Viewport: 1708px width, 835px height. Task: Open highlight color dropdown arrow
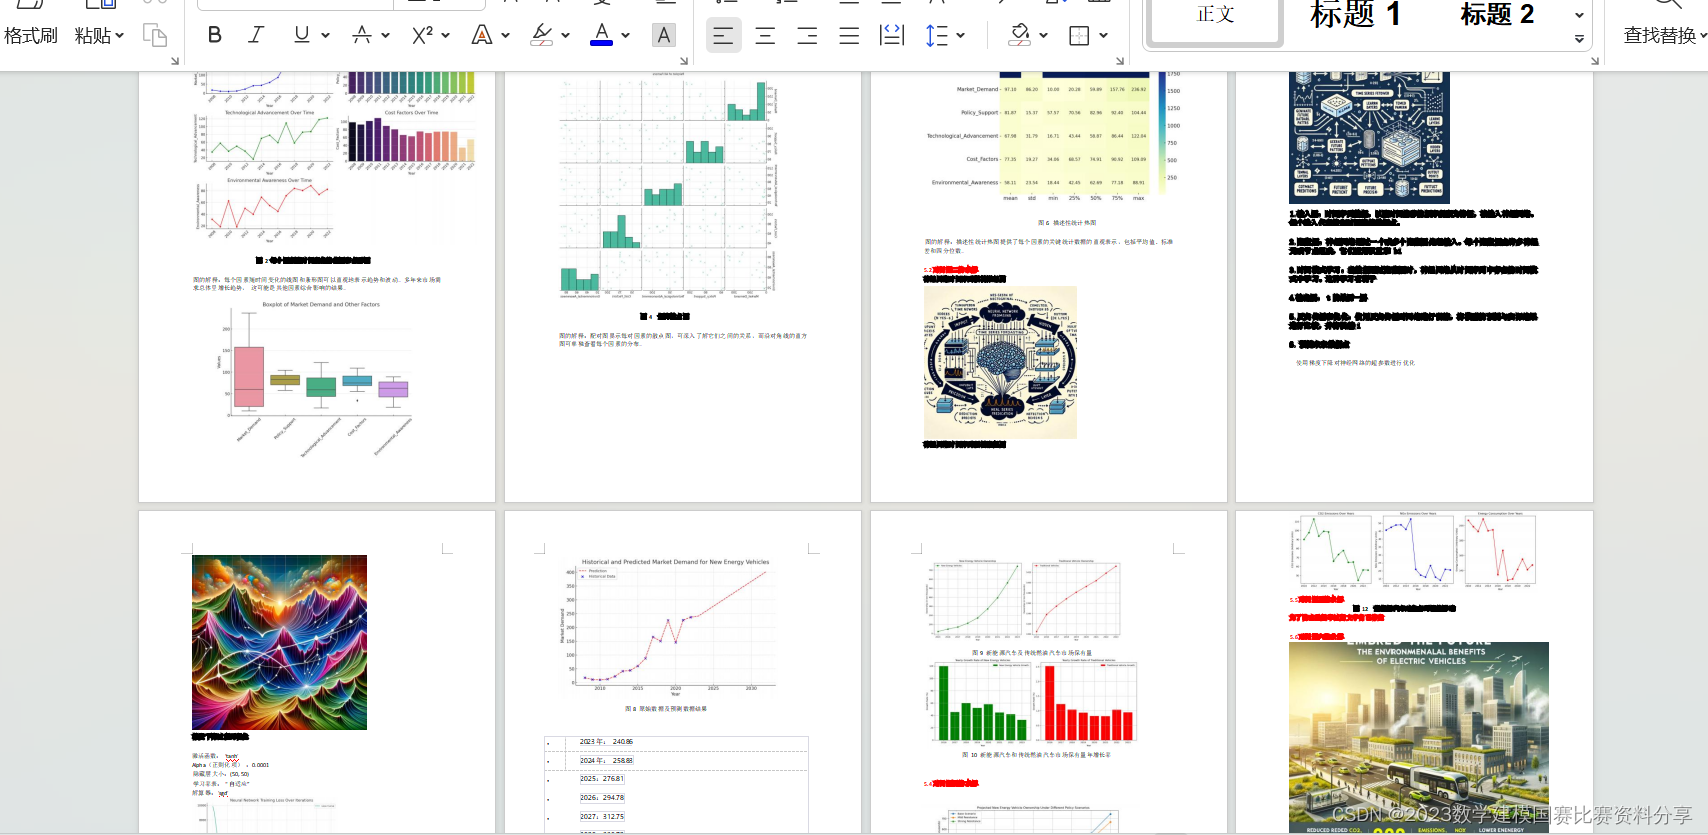click(x=566, y=35)
